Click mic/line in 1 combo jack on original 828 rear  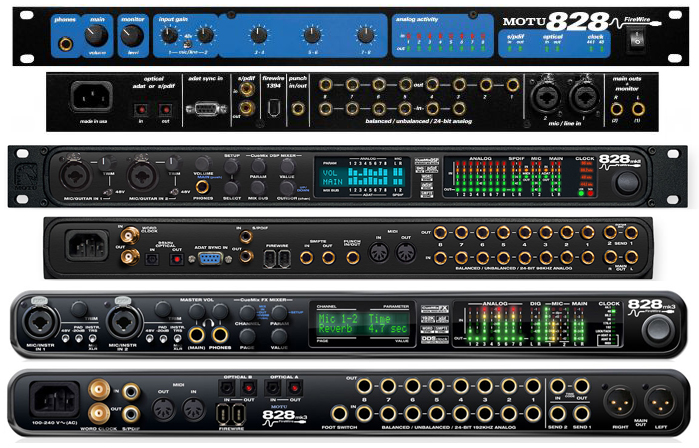[x=583, y=97]
